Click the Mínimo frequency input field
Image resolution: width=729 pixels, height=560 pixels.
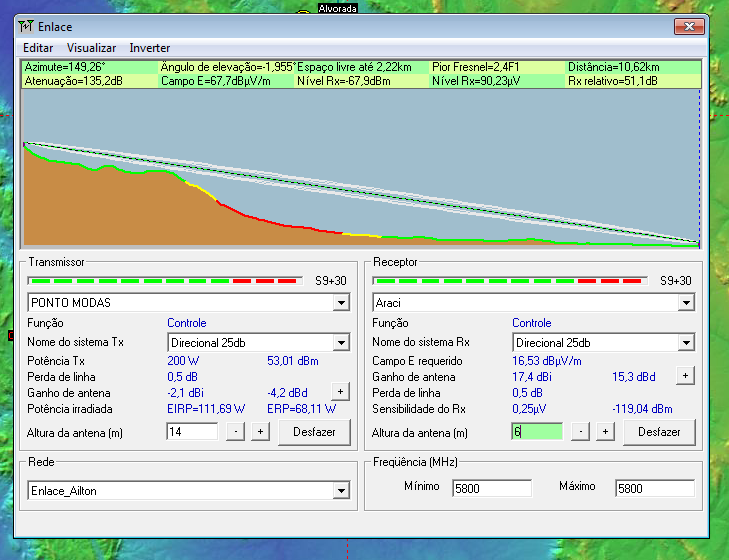click(x=491, y=489)
